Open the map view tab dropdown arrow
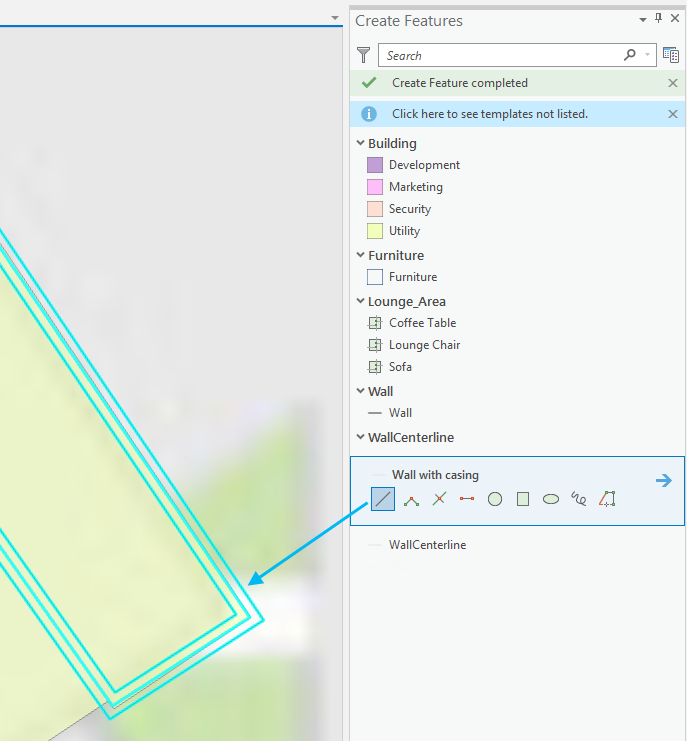 (x=335, y=18)
